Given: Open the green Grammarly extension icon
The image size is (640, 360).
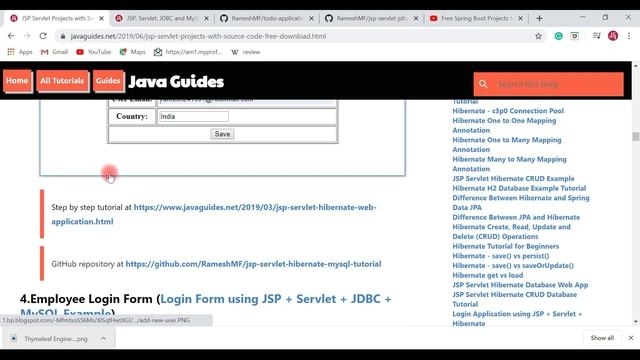Looking at the screenshot, I should (x=558, y=36).
